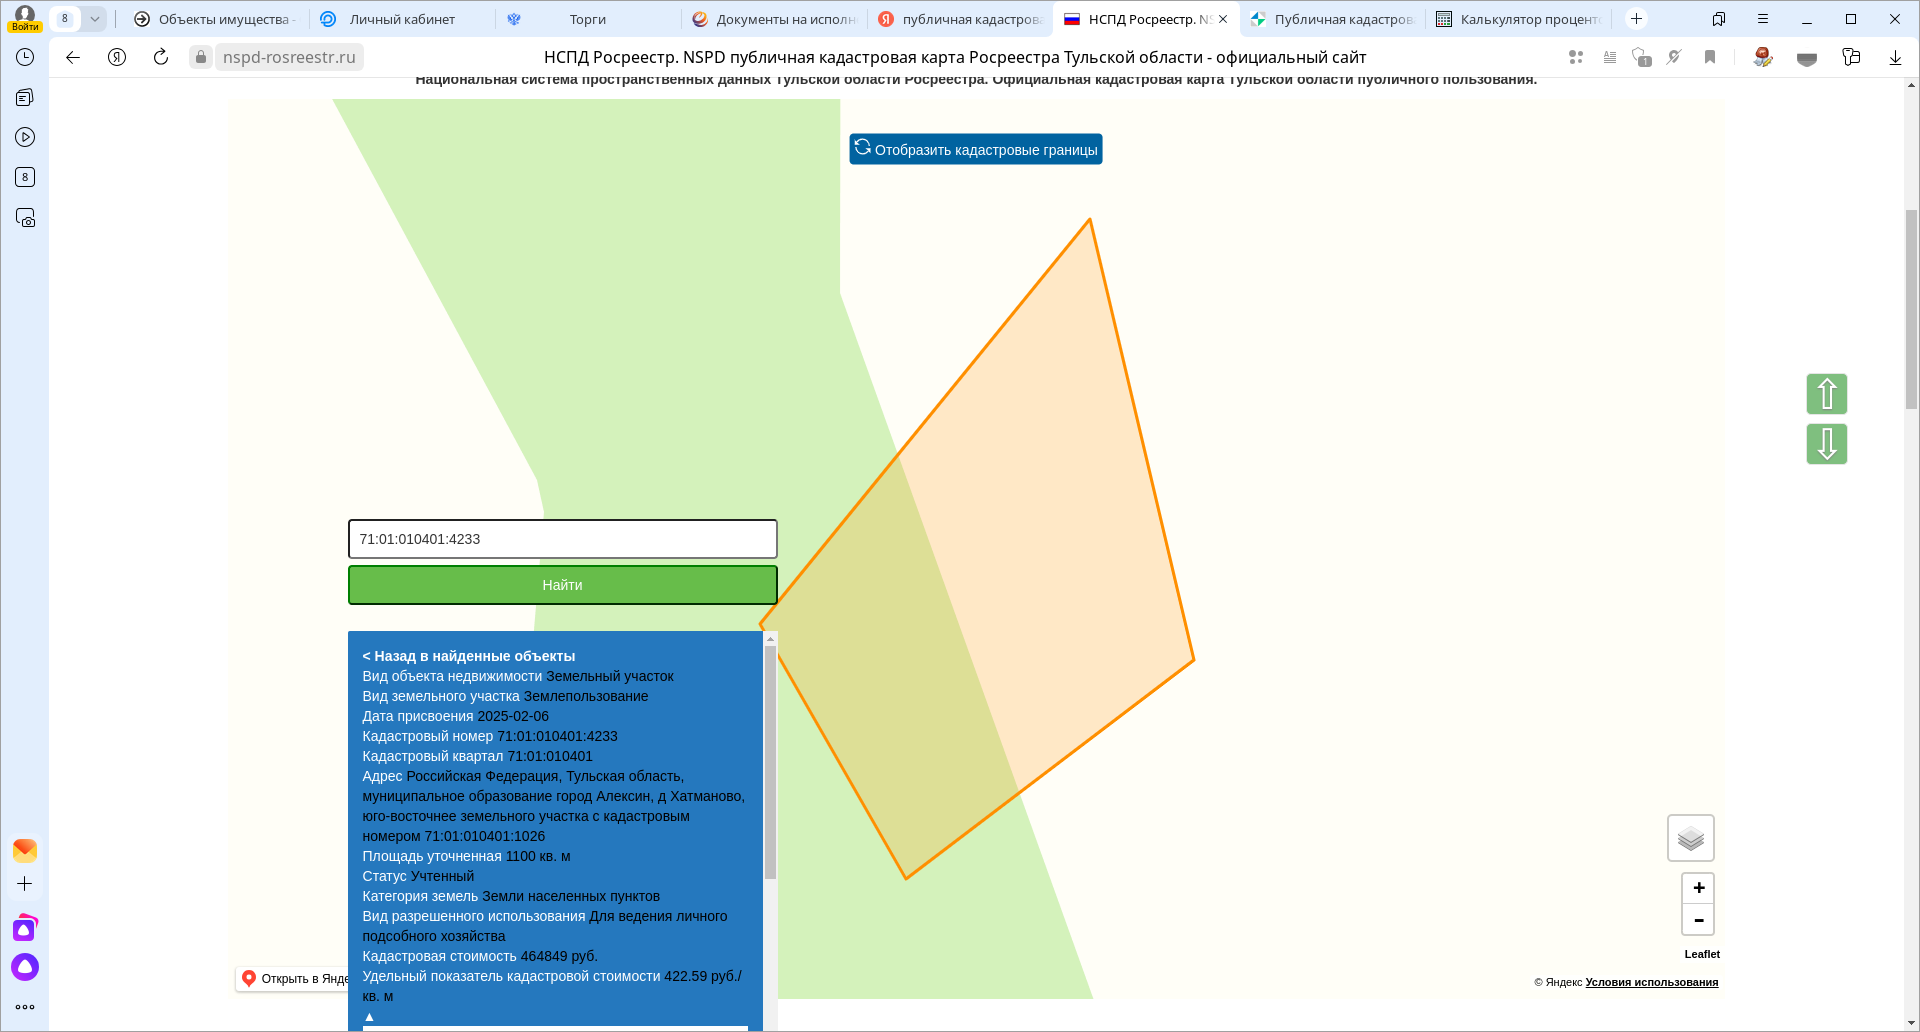
Task: Click Земли населенных пунктов text
Action: 571,896
